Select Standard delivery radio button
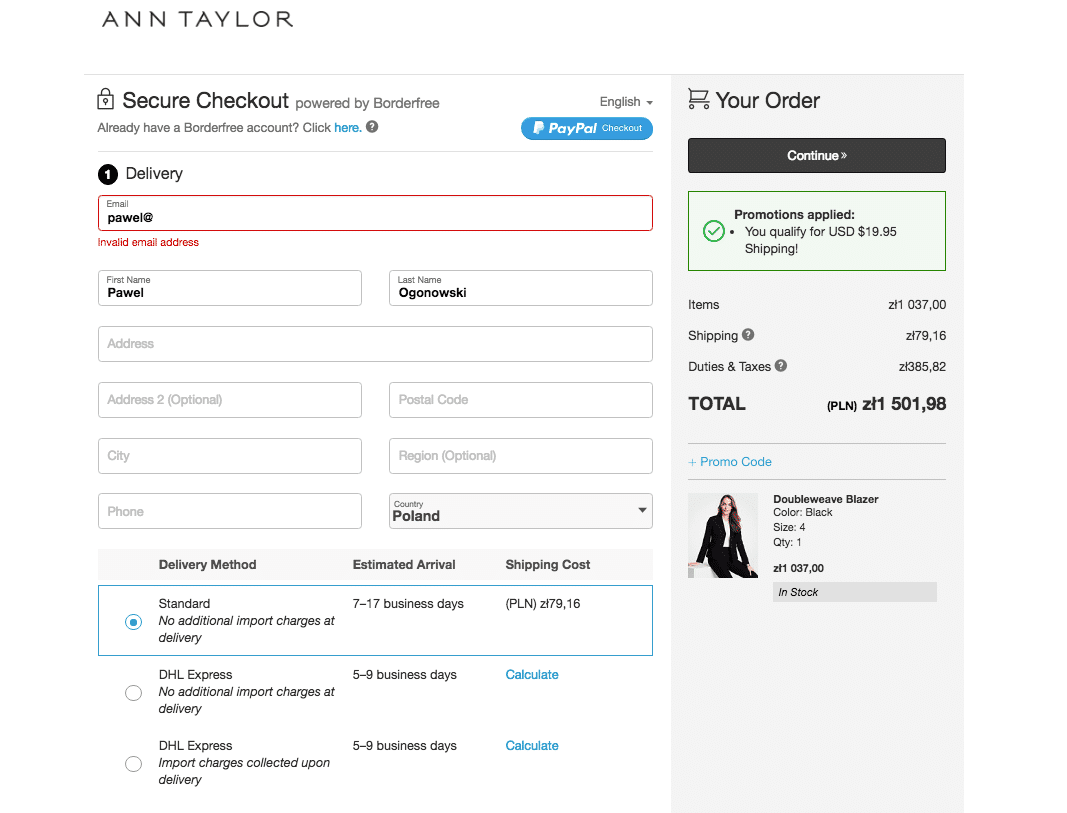This screenshot has height=813, width=1067. click(133, 622)
